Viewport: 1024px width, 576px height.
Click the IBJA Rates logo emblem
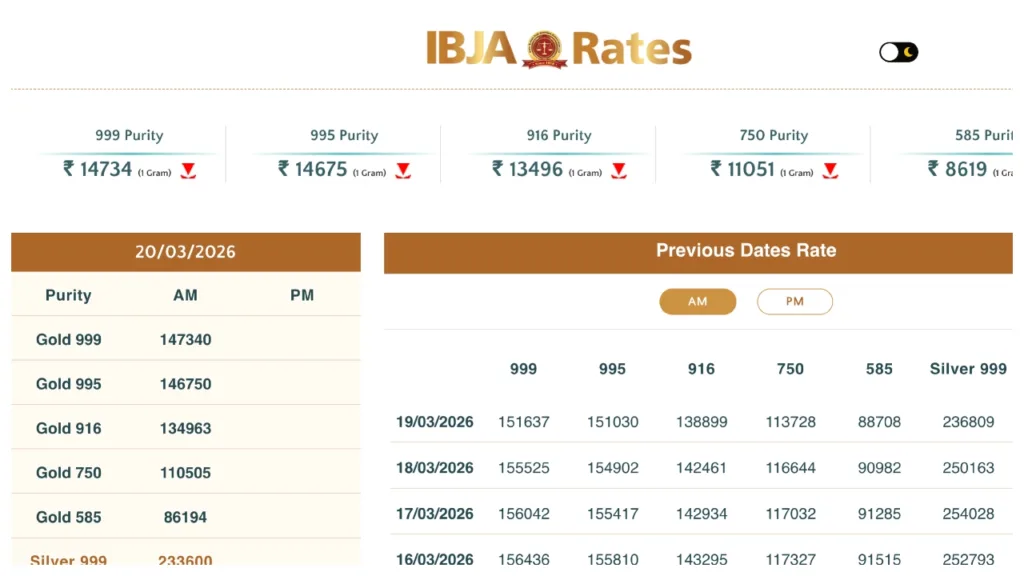click(x=545, y=48)
